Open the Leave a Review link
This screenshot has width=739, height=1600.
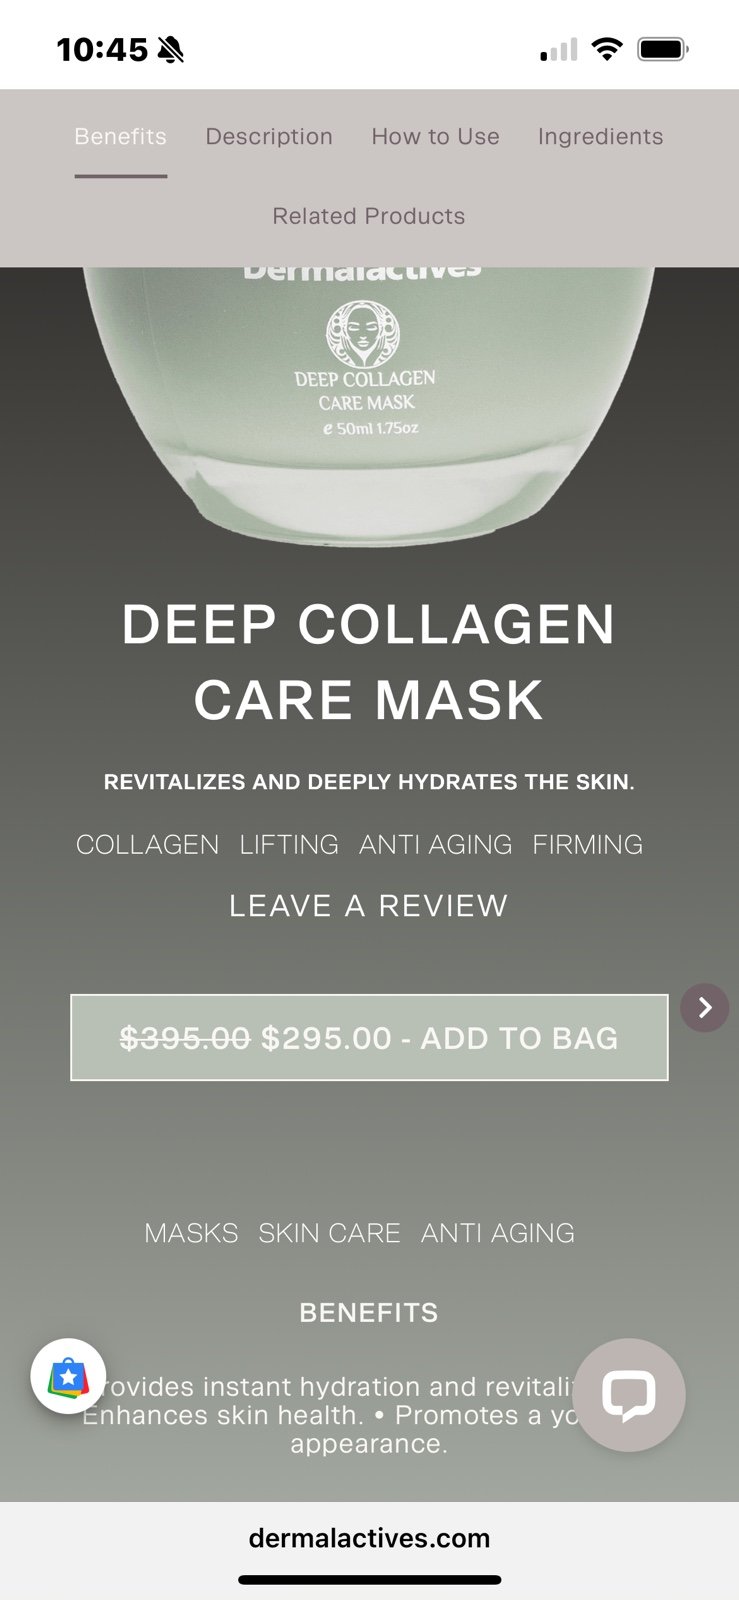(x=369, y=906)
